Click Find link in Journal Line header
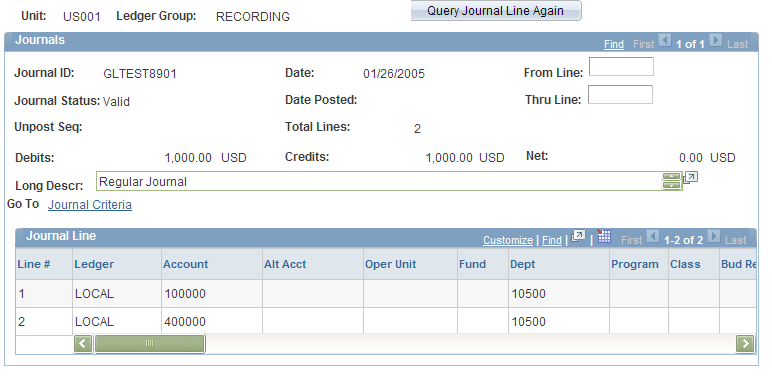 [x=552, y=240]
